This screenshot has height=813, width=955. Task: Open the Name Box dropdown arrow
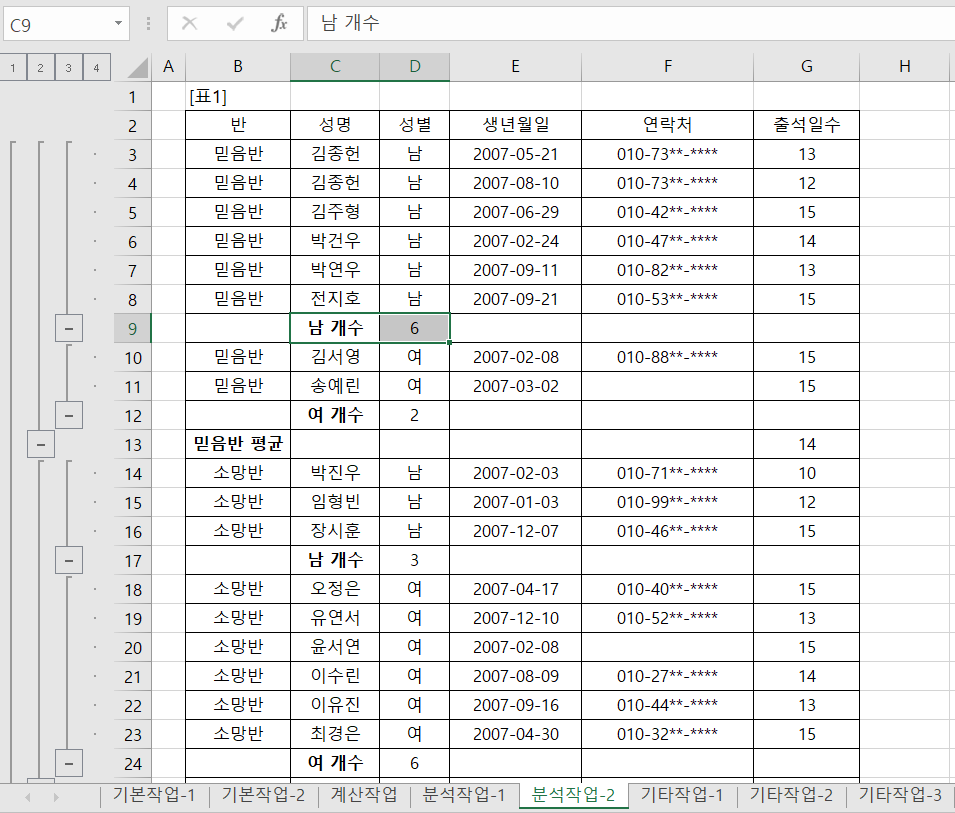click(120, 23)
